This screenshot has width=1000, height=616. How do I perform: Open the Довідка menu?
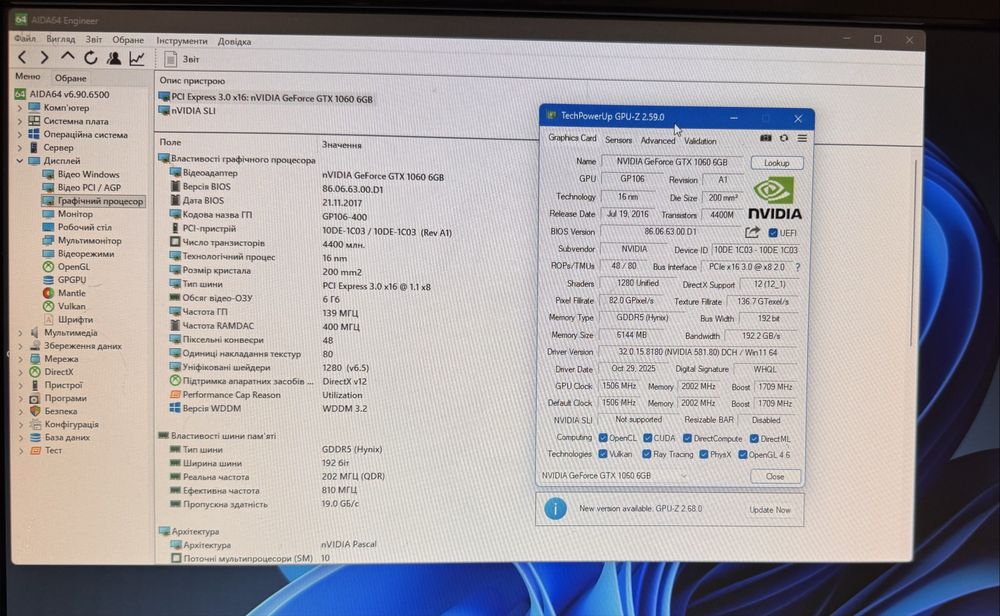(x=234, y=41)
